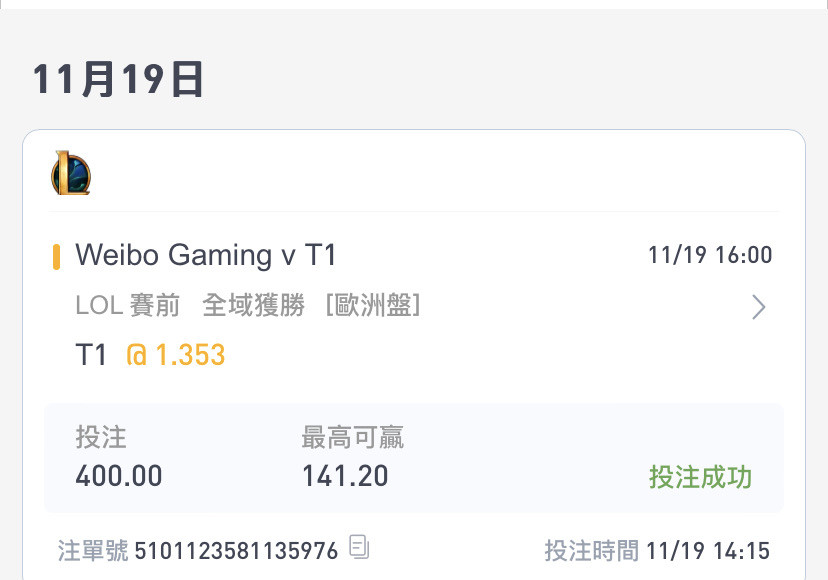This screenshot has height=580, width=828.
Task: Click the @ symbol before odds
Action: point(136,355)
